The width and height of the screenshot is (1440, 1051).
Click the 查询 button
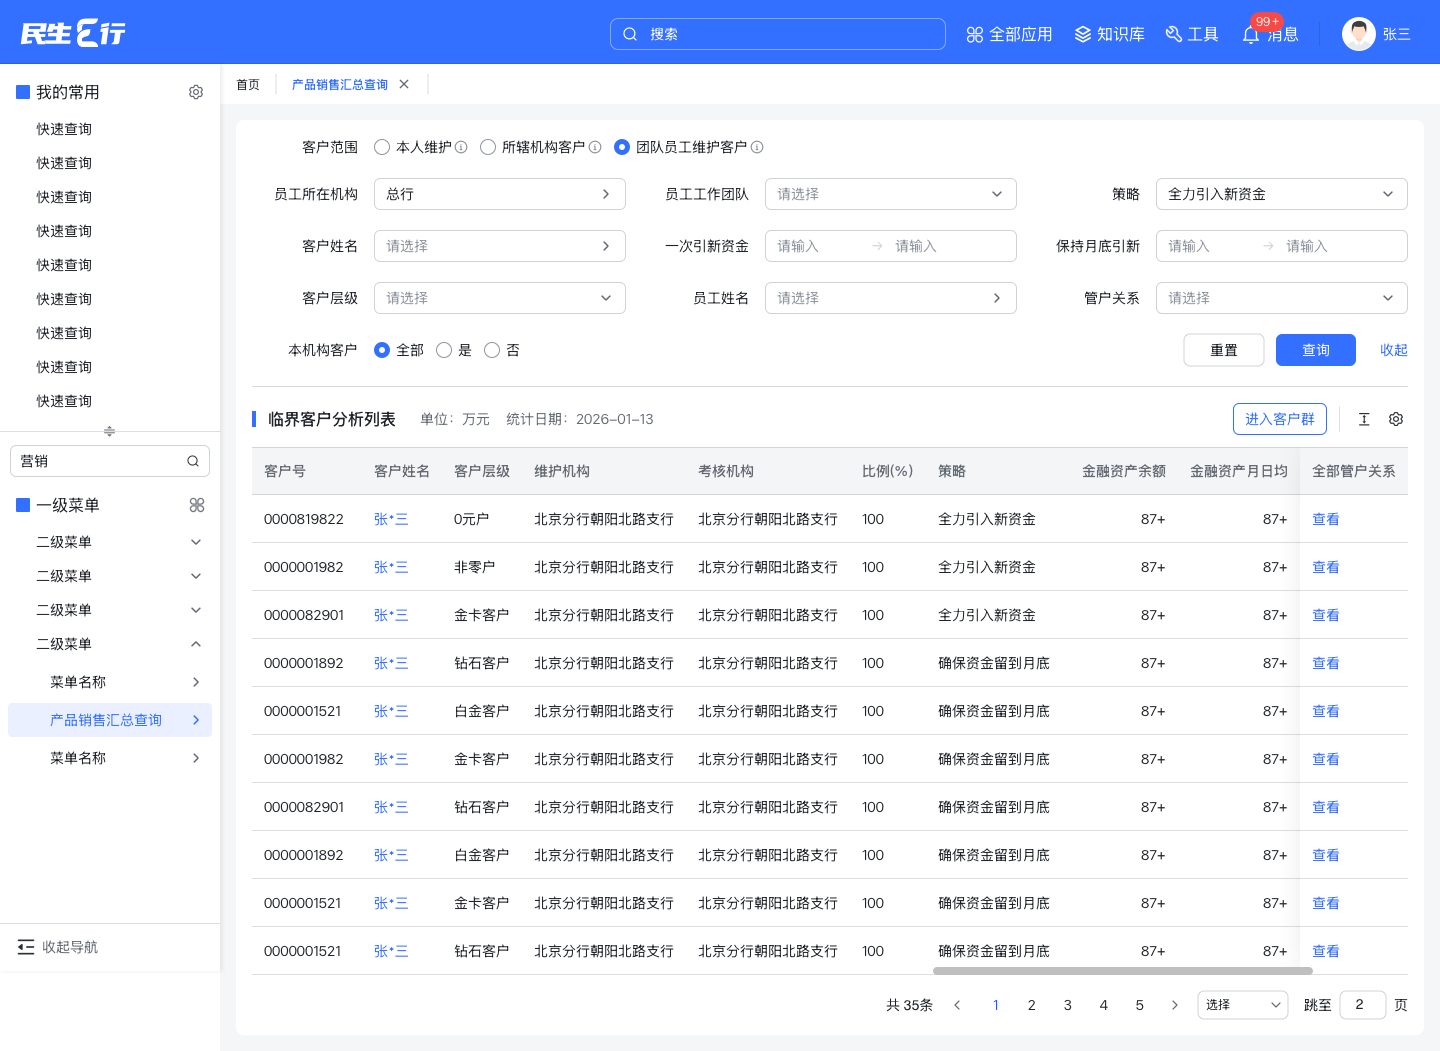1316,350
